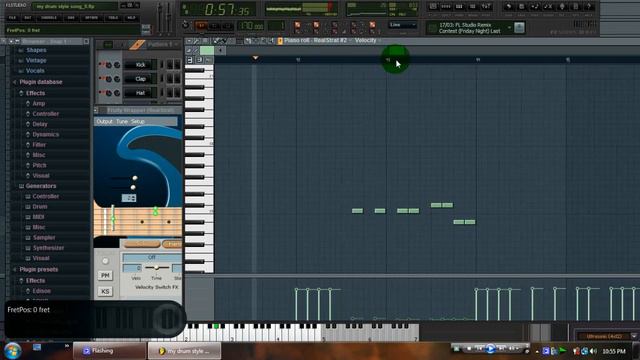Toggle the pattern/song mode switch
Viewport: 640px width, 360px height.
[186, 25]
